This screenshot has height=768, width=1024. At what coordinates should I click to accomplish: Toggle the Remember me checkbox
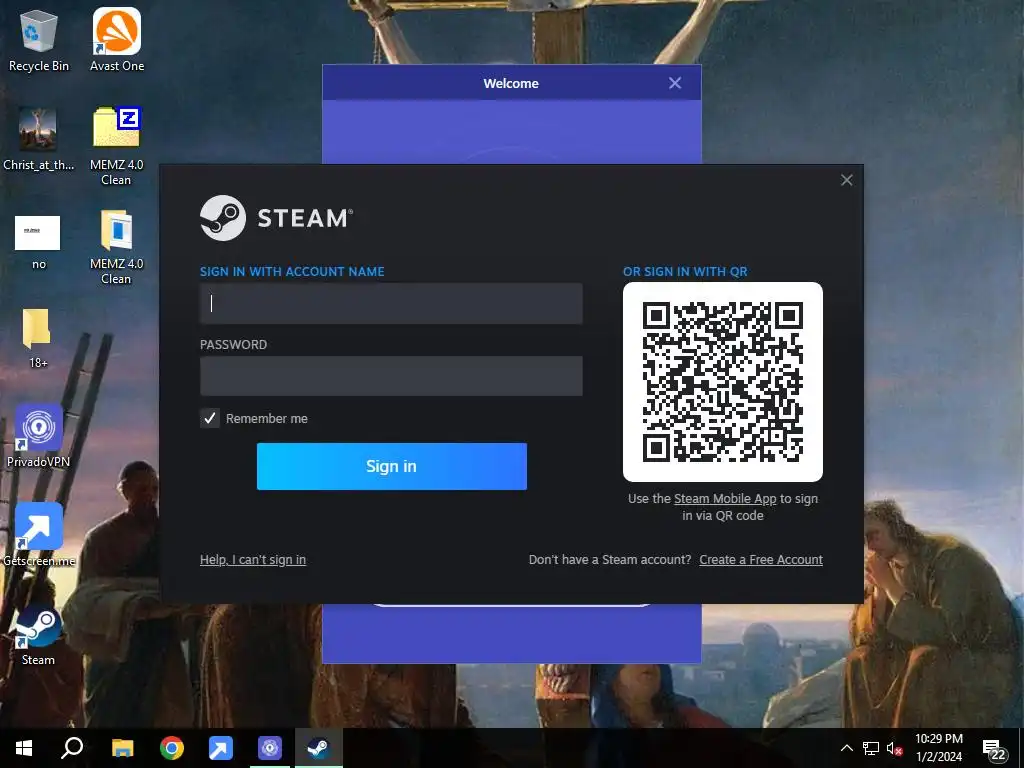coord(210,418)
